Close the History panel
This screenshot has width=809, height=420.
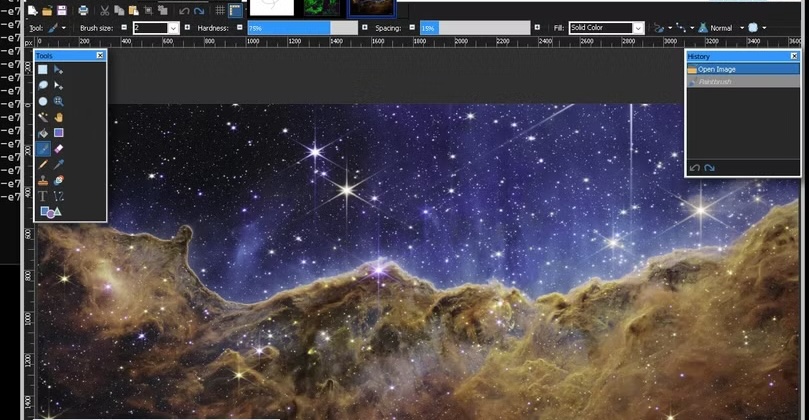[794, 56]
